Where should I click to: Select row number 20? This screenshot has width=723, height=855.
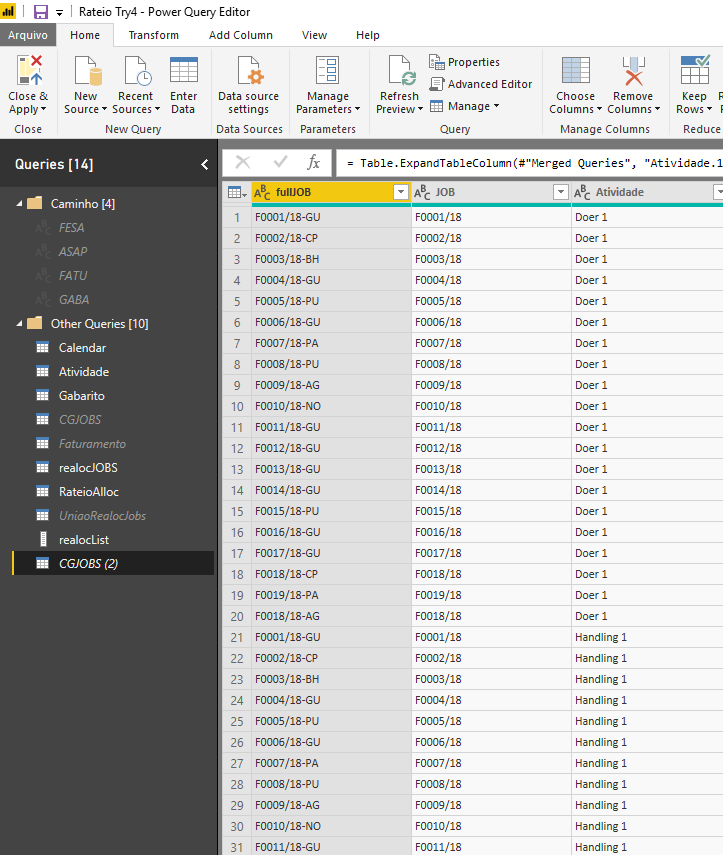[237, 616]
